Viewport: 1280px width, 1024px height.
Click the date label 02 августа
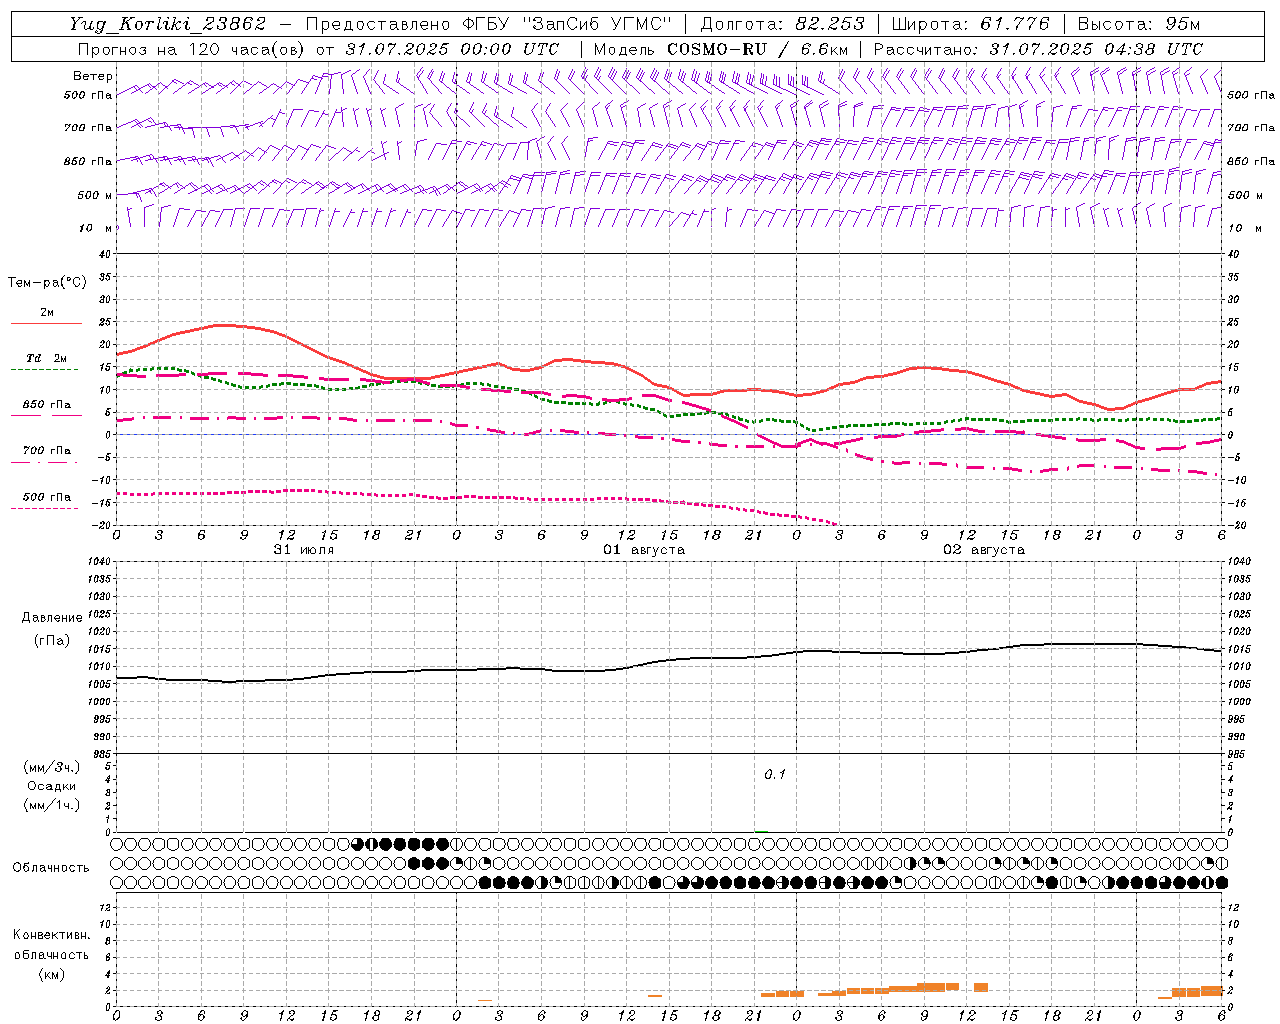click(x=984, y=550)
